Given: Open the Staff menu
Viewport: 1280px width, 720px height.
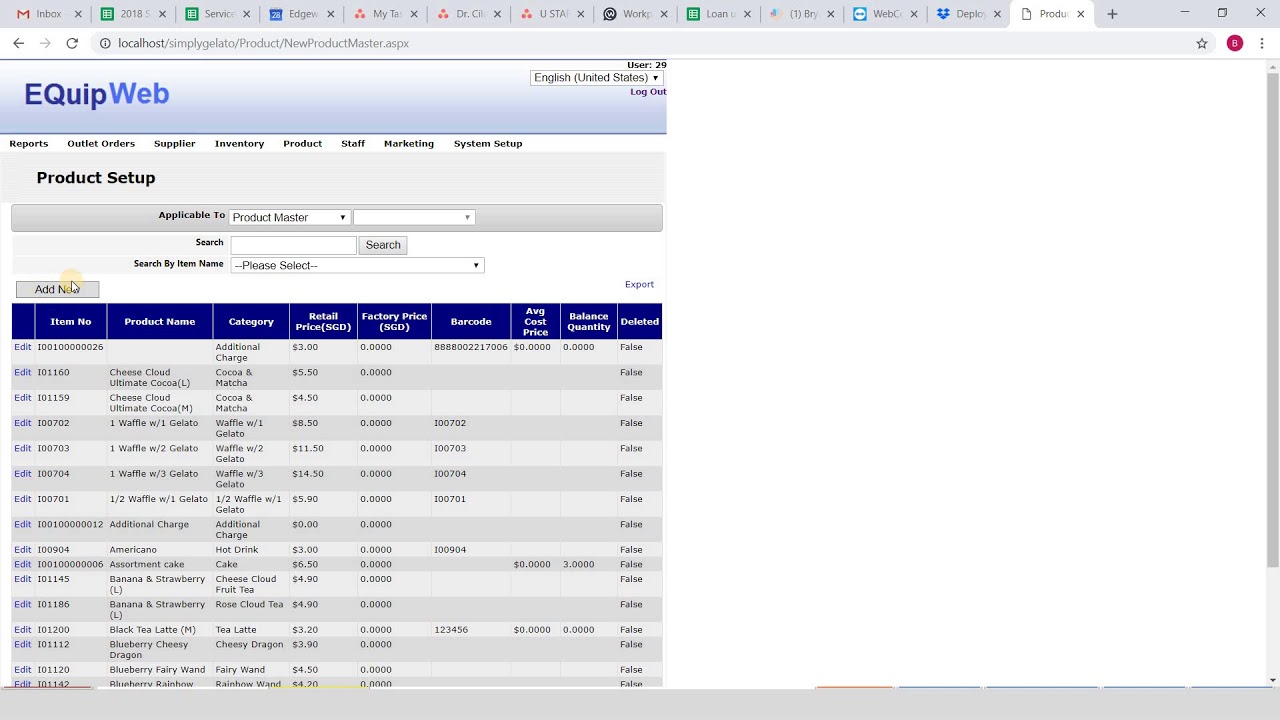Looking at the screenshot, I should click(x=353, y=144).
